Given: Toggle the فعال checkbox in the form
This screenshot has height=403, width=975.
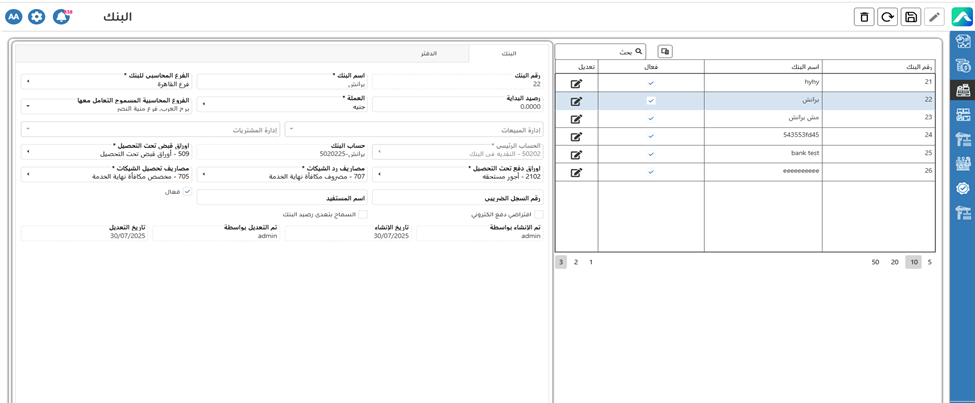Looking at the screenshot, I should coord(187,192).
